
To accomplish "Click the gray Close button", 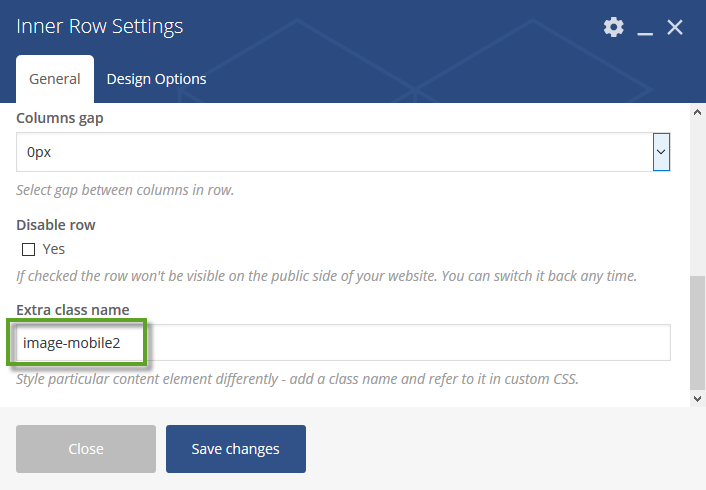I will click(86, 449).
